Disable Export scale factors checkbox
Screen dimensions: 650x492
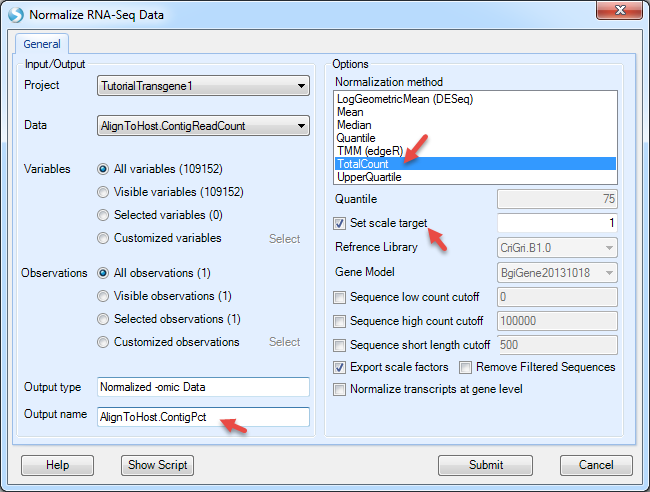click(x=339, y=367)
